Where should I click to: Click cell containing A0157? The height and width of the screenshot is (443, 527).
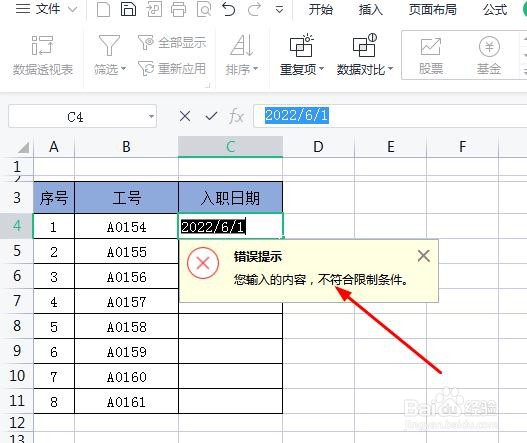[126, 301]
